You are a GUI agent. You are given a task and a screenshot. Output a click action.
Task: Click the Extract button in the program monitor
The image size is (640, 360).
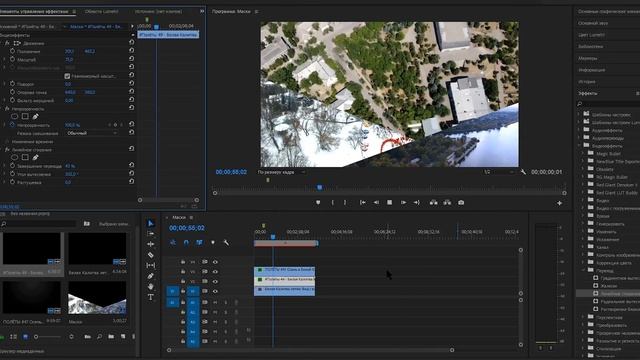pos(447,202)
